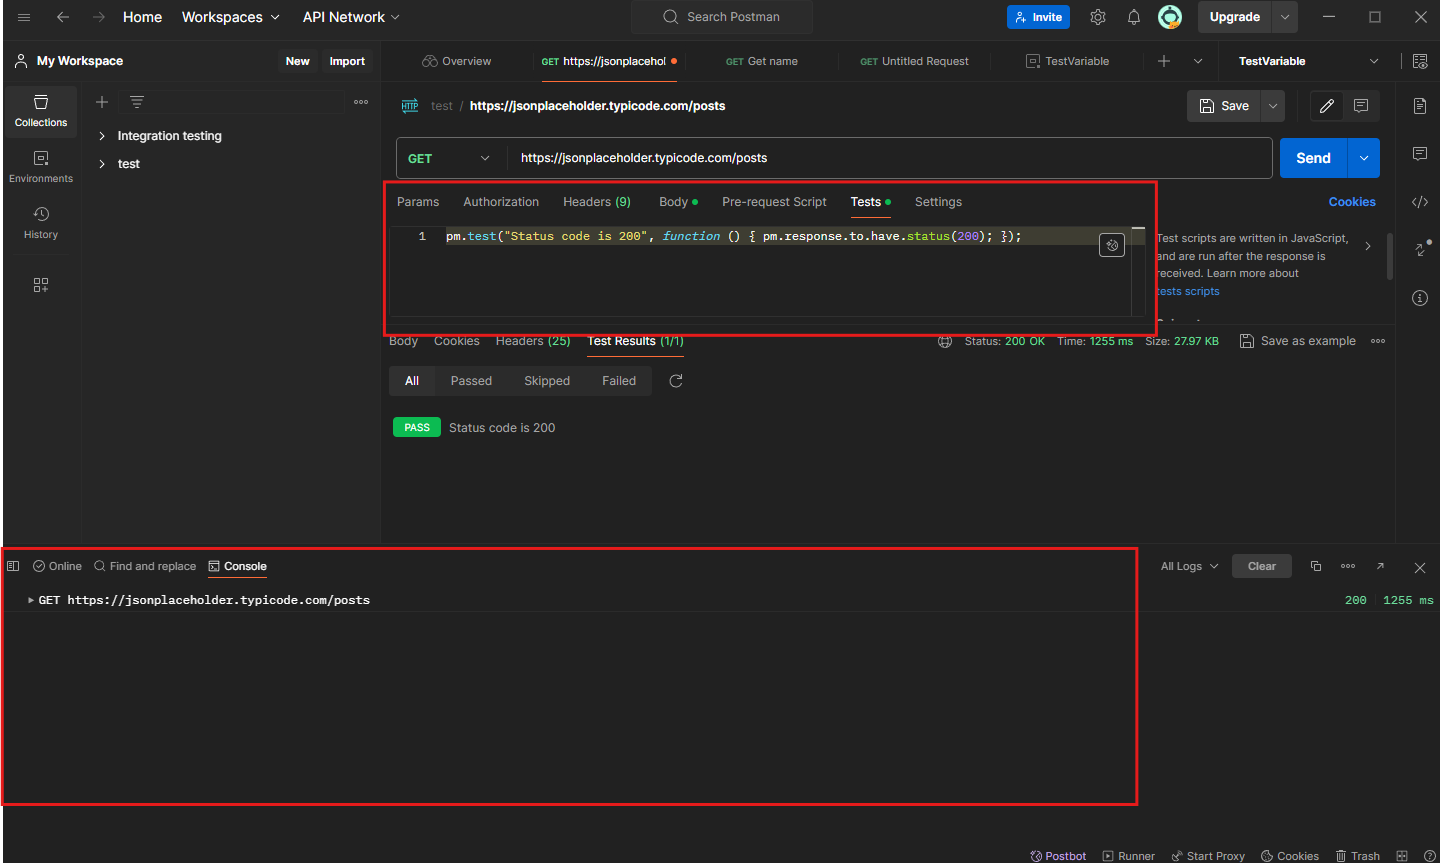This screenshot has height=863, width=1440.
Task: Expand the test collection
Action: click(102, 164)
